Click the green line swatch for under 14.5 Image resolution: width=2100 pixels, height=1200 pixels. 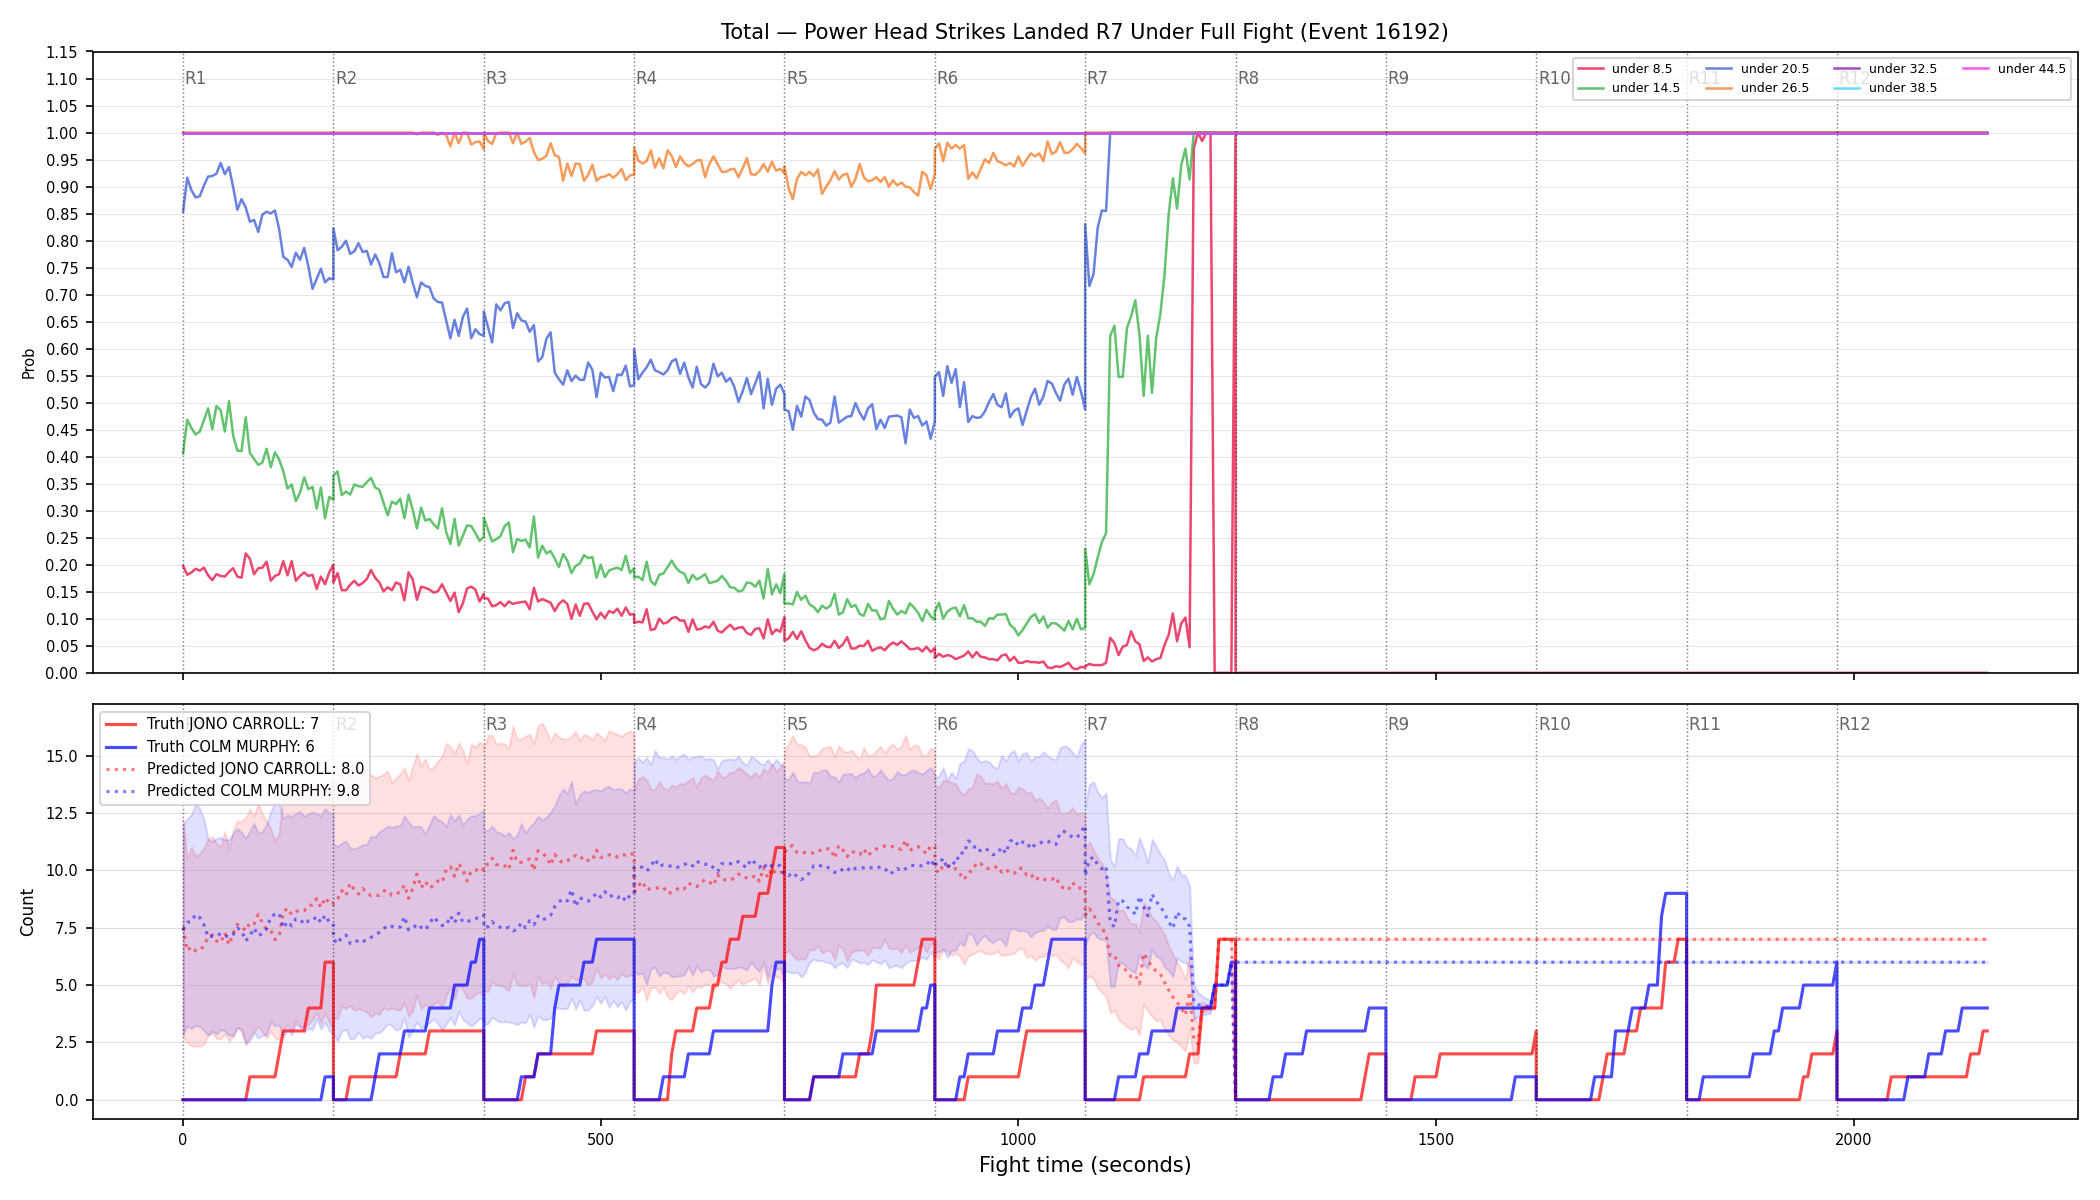(1591, 88)
